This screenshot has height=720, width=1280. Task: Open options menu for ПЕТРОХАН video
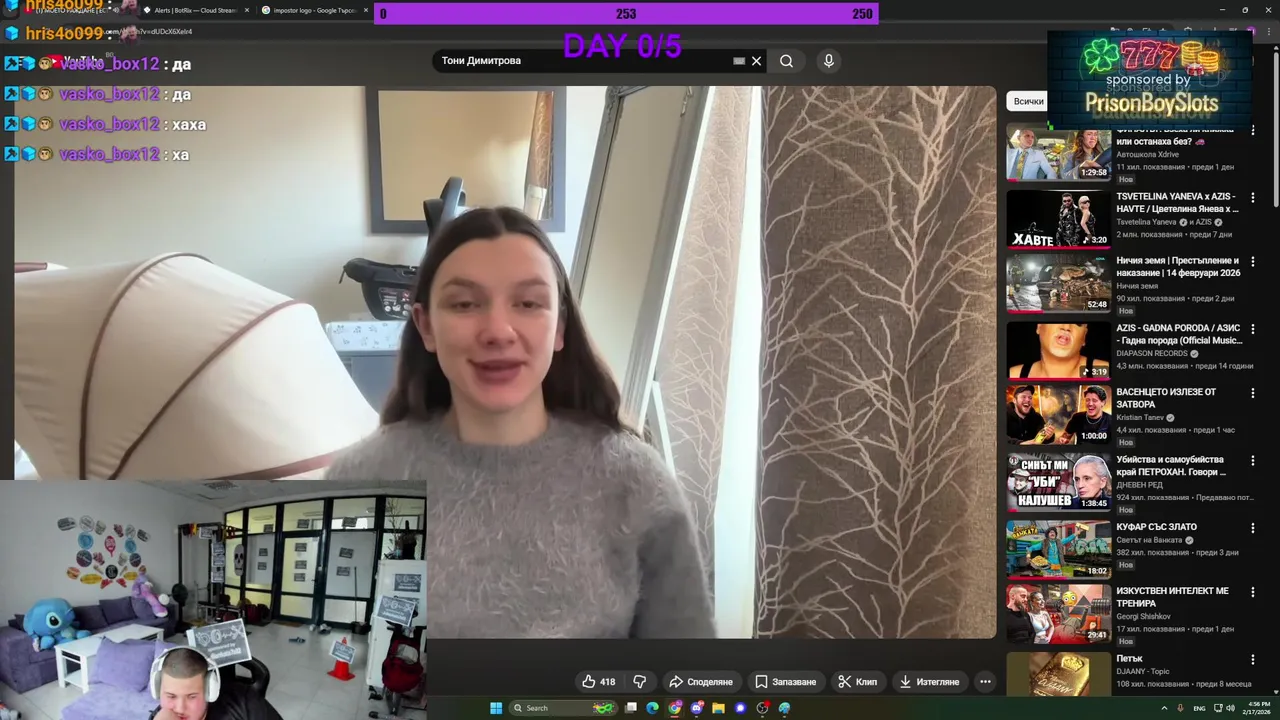(1252, 461)
